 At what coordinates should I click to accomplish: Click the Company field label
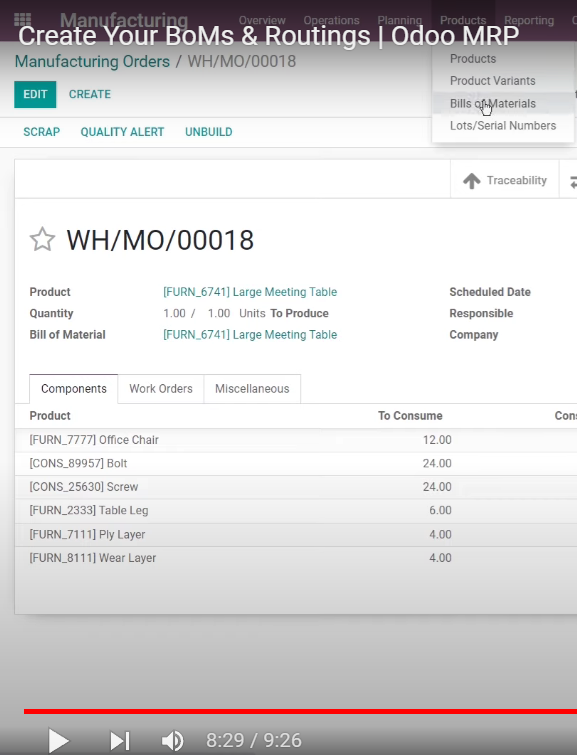473,335
